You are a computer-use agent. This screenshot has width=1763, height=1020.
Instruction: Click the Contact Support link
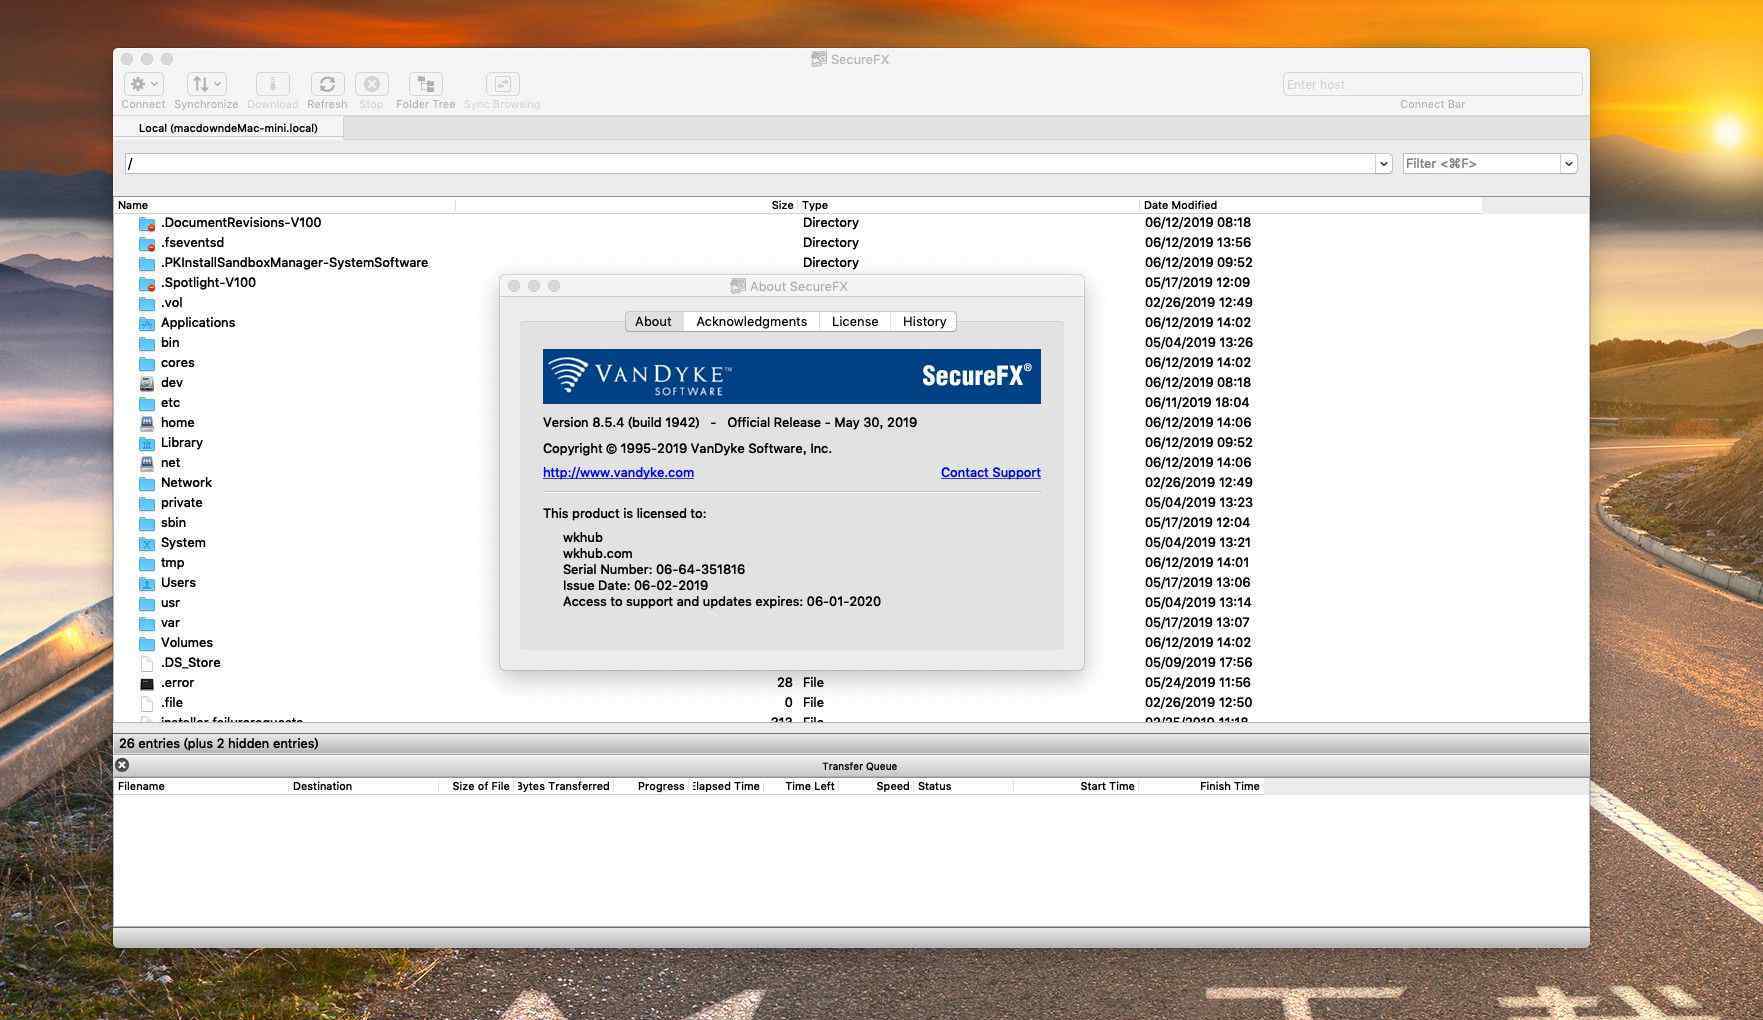pos(991,472)
